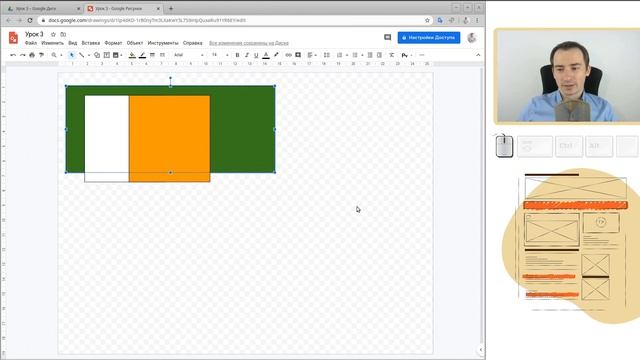
Task: Expand the side panel arrow at bottom right
Action: [480, 350]
